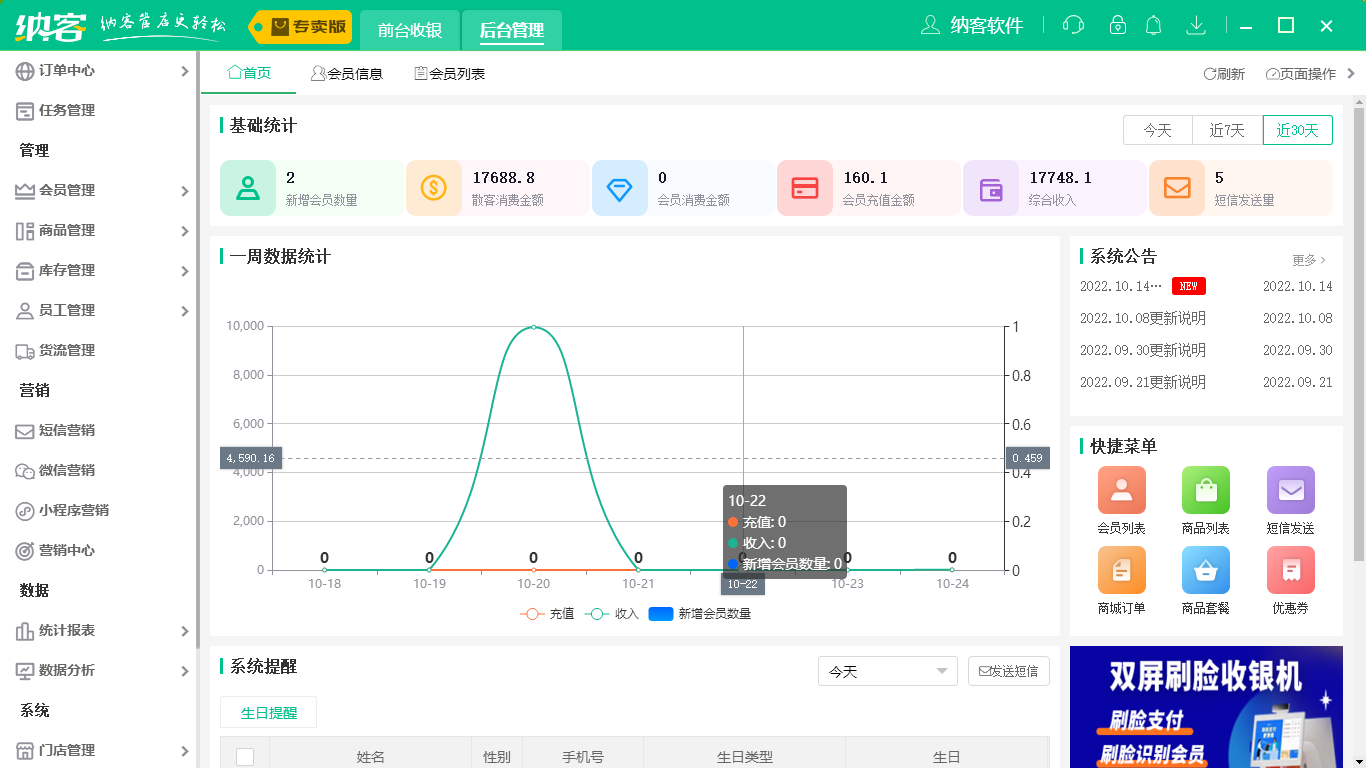Click the 发送短信 button

1008,671
